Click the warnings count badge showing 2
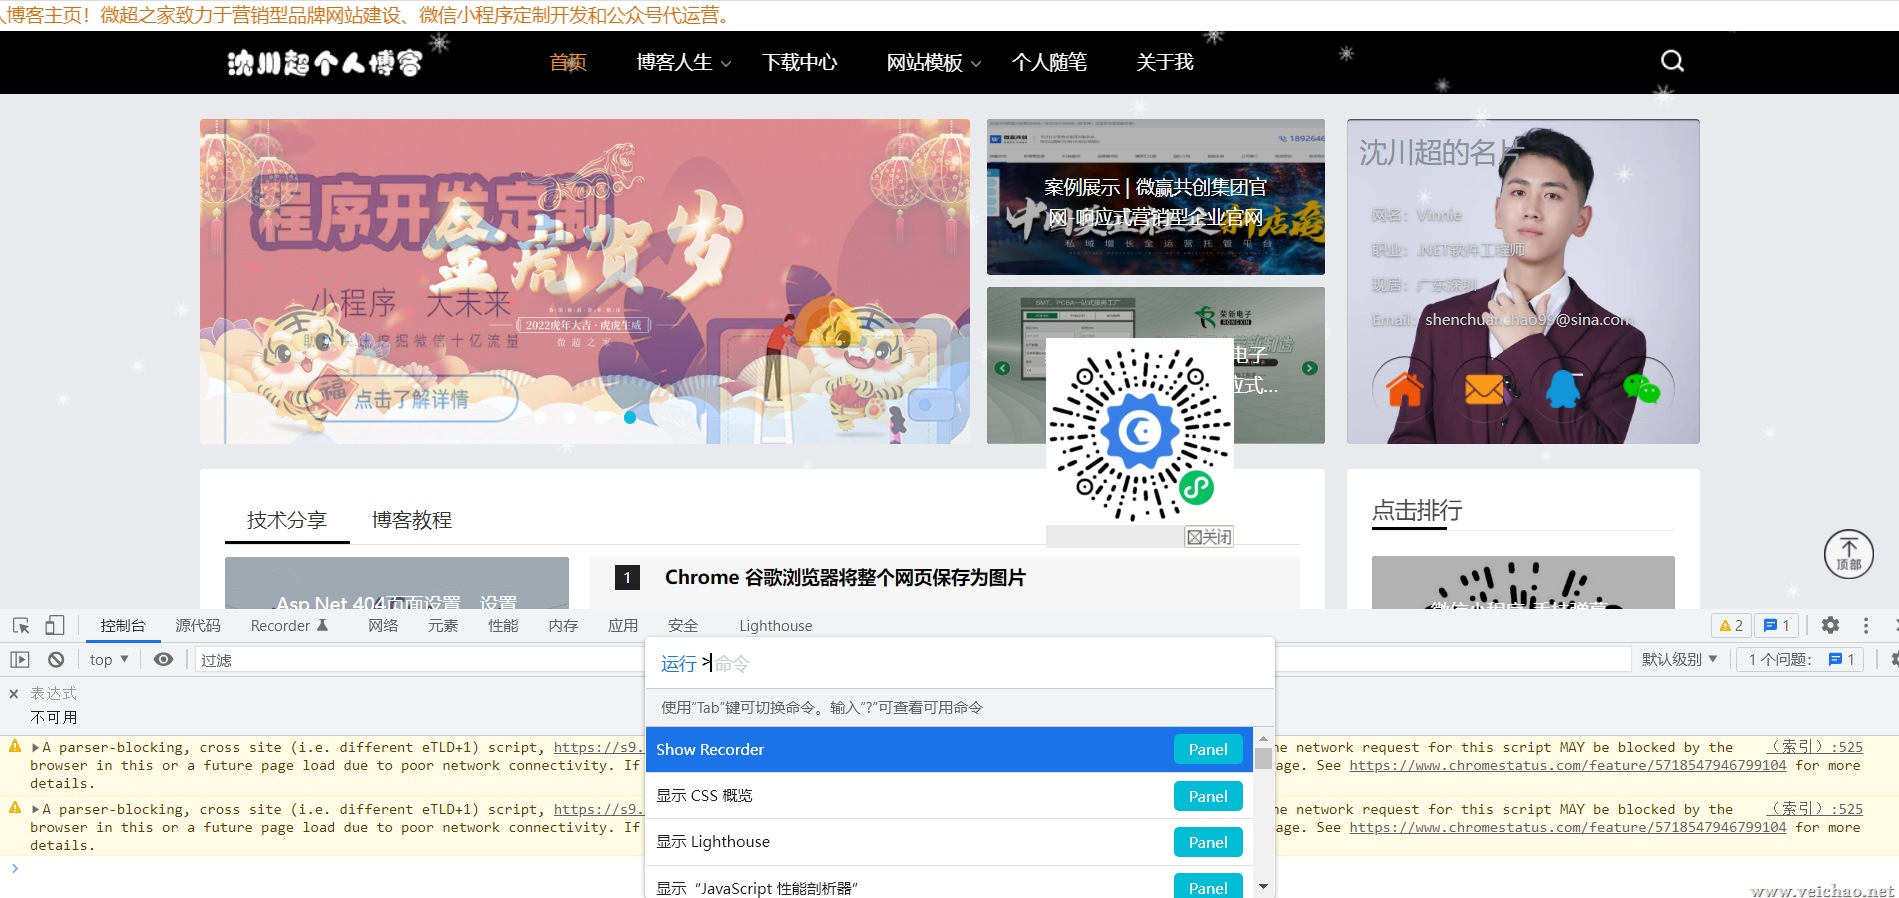The image size is (1899, 898). click(1731, 625)
